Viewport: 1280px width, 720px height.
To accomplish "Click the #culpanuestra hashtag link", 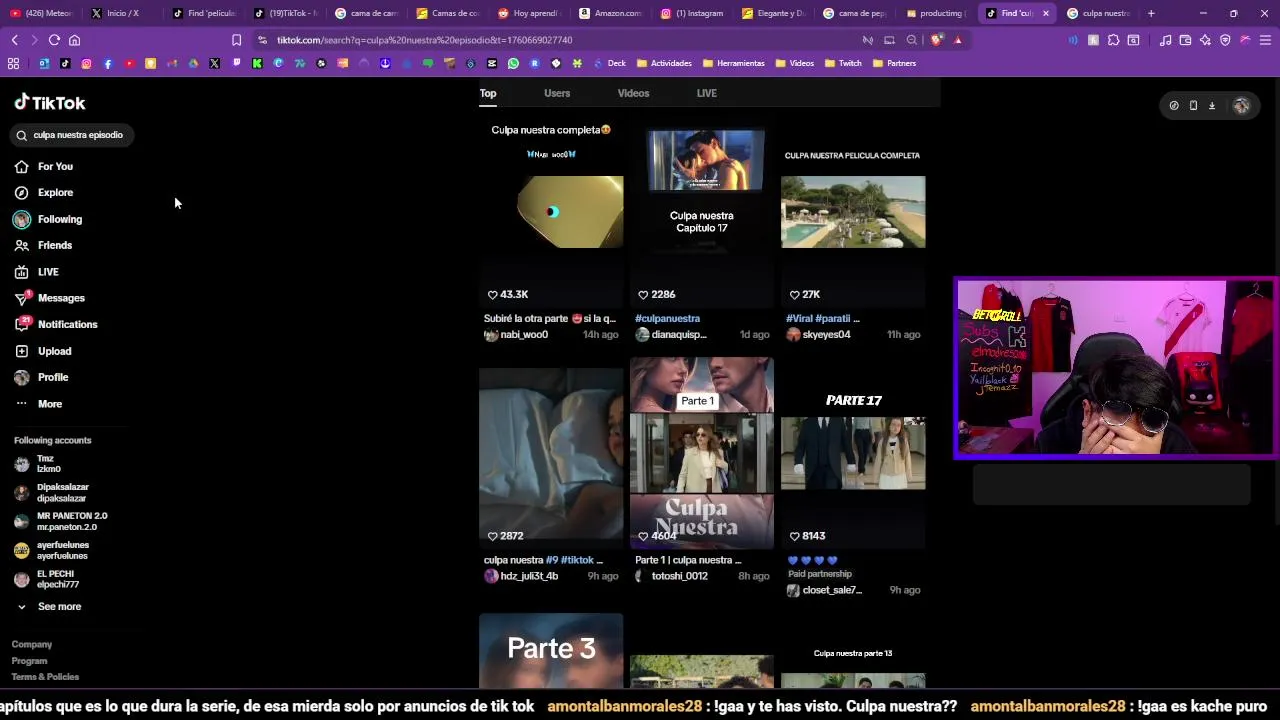I will pos(668,318).
